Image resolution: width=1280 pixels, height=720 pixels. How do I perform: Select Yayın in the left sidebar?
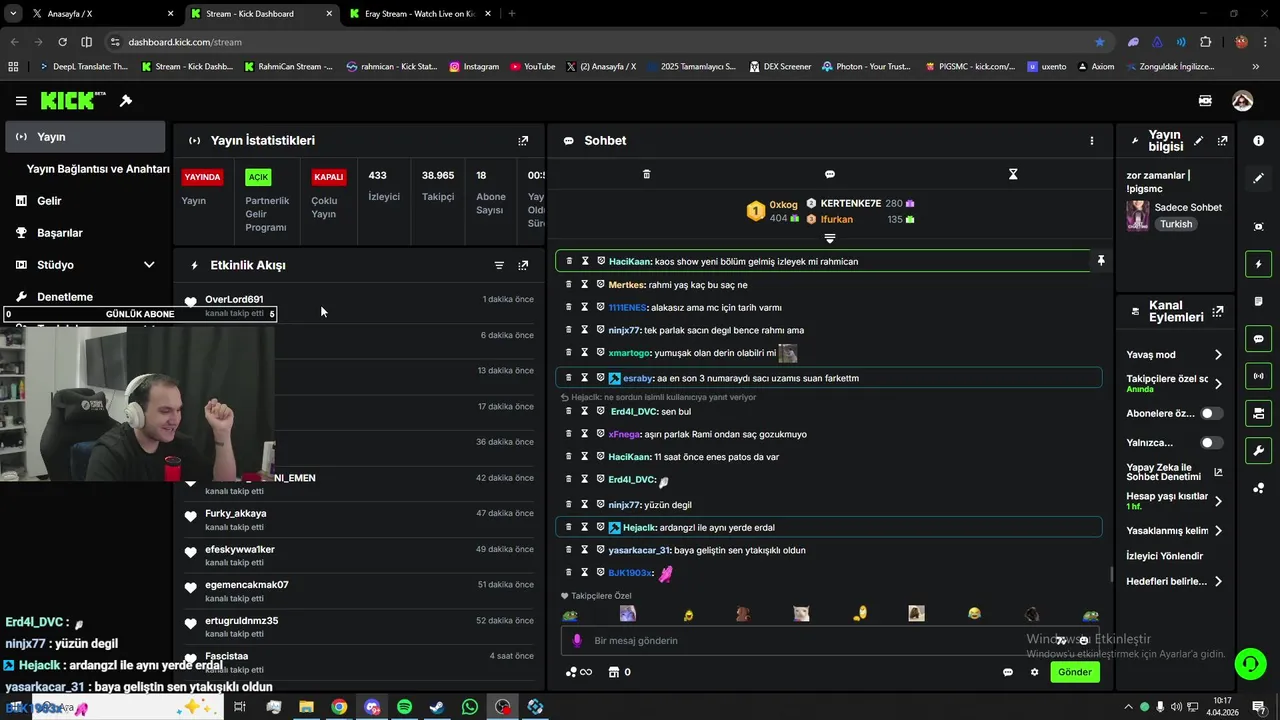point(85,137)
